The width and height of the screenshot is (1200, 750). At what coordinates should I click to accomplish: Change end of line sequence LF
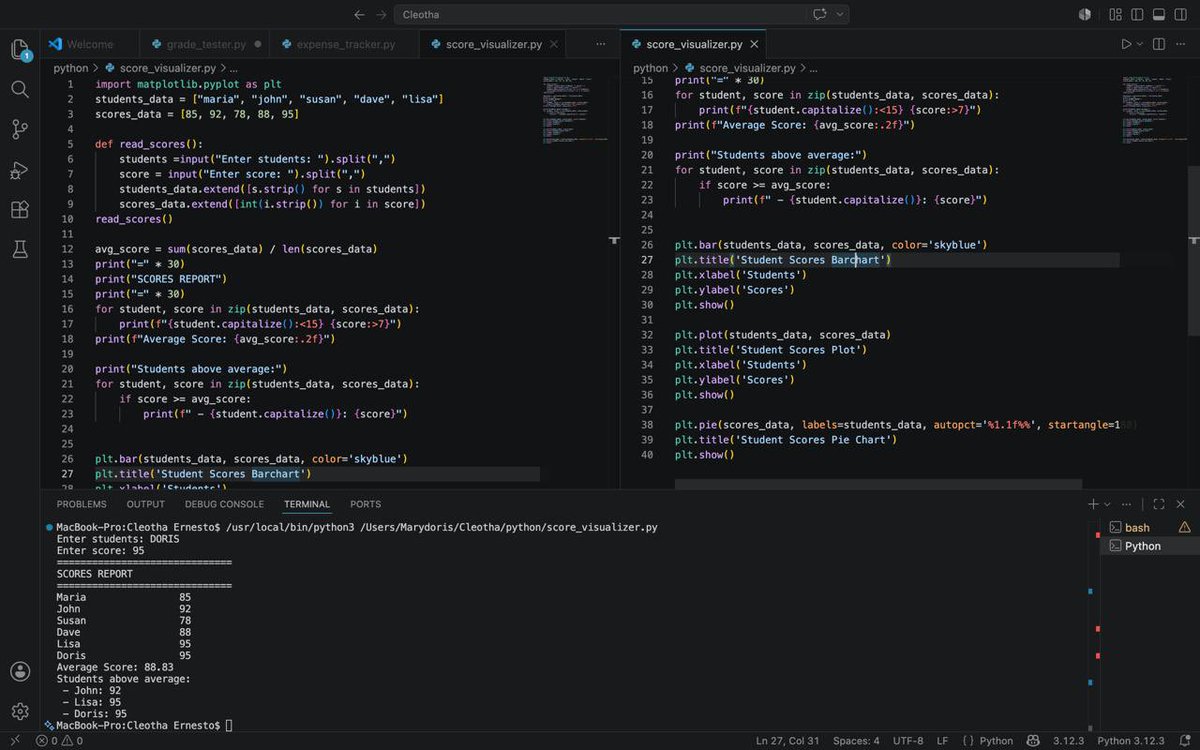(x=942, y=741)
